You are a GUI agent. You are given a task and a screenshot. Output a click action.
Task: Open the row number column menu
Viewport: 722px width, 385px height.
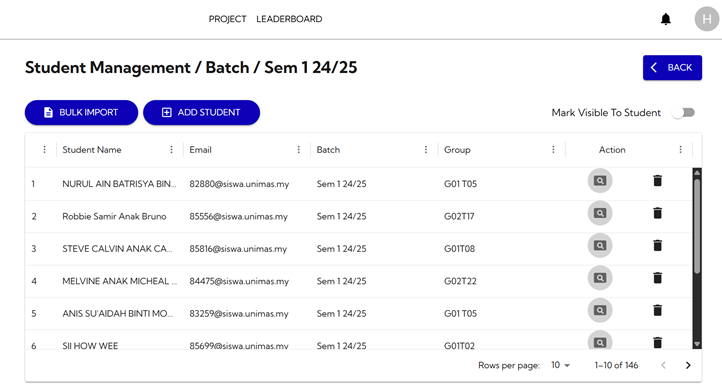point(44,150)
